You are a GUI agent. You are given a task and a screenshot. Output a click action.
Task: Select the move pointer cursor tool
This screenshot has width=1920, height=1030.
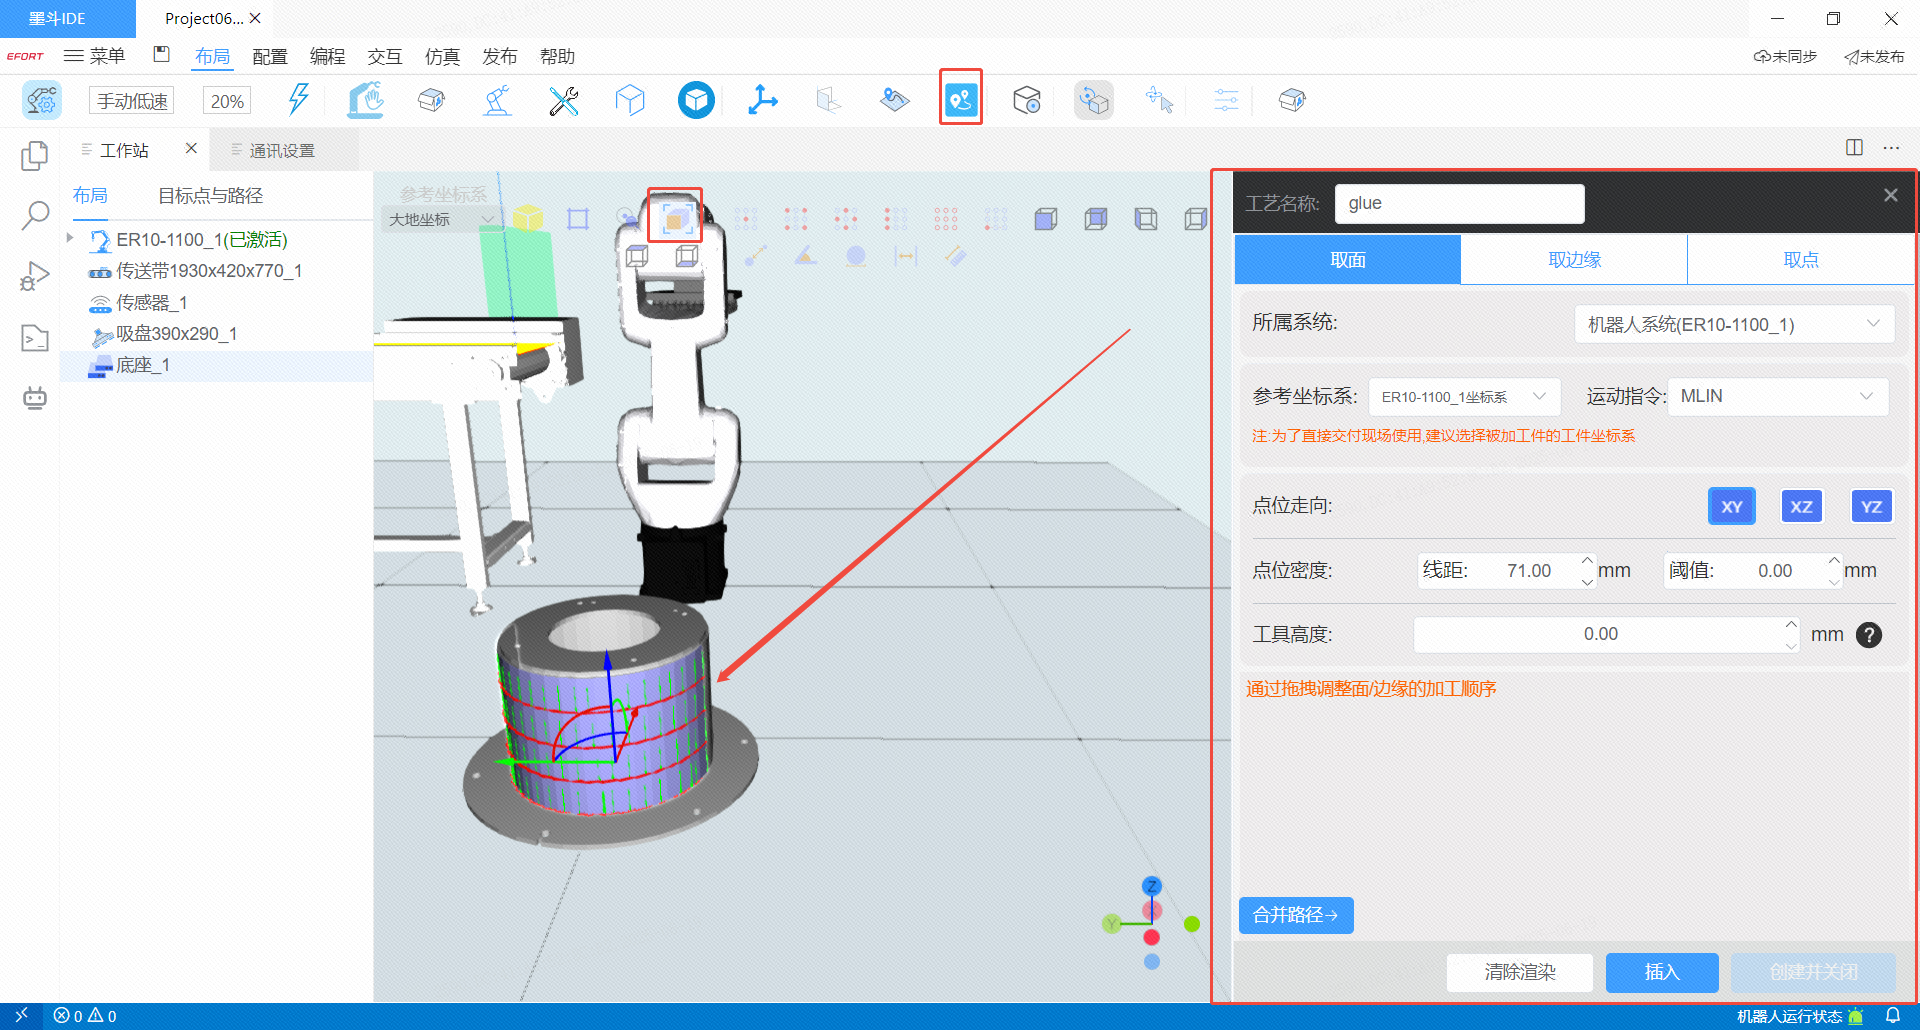click(x=1160, y=100)
